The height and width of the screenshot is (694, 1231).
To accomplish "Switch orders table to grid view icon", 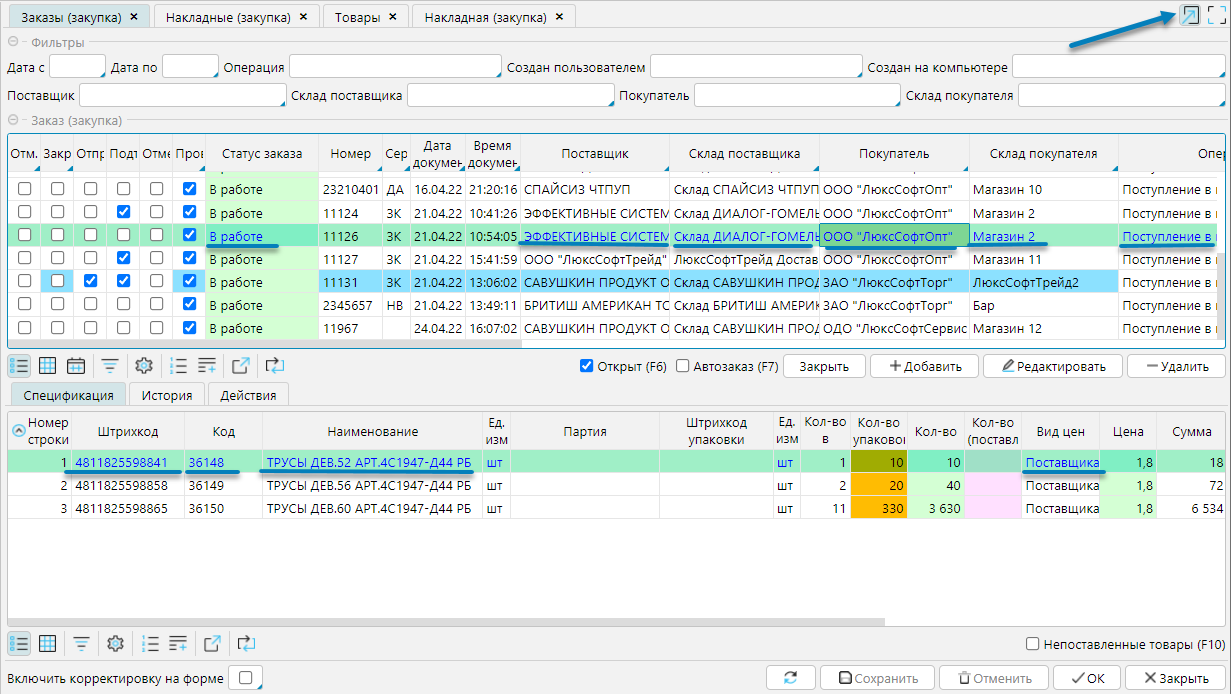I will coord(47,366).
